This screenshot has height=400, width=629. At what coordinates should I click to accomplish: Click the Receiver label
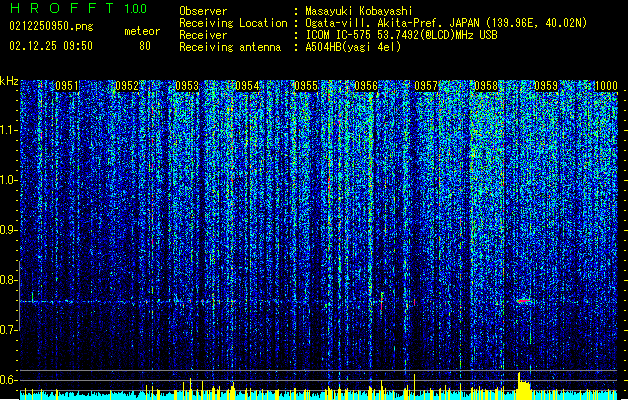pyautogui.click(x=203, y=35)
